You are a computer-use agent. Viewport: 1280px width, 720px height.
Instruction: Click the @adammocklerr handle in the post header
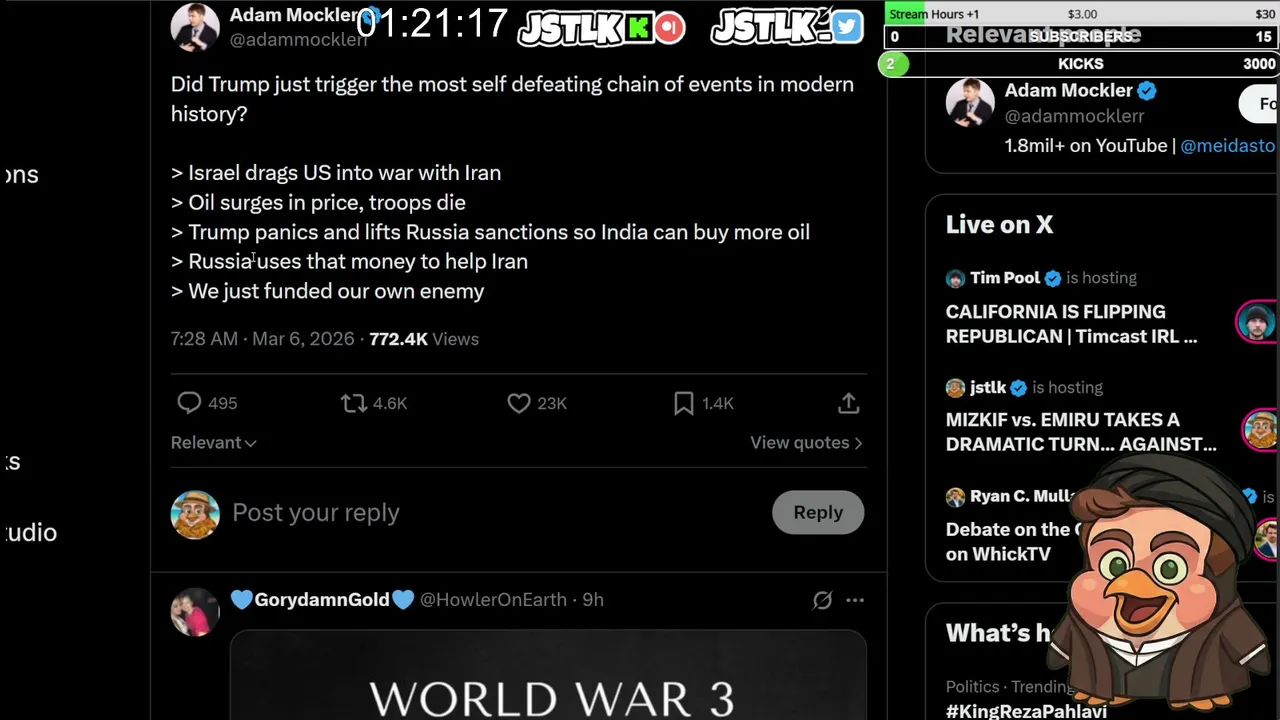coord(298,40)
